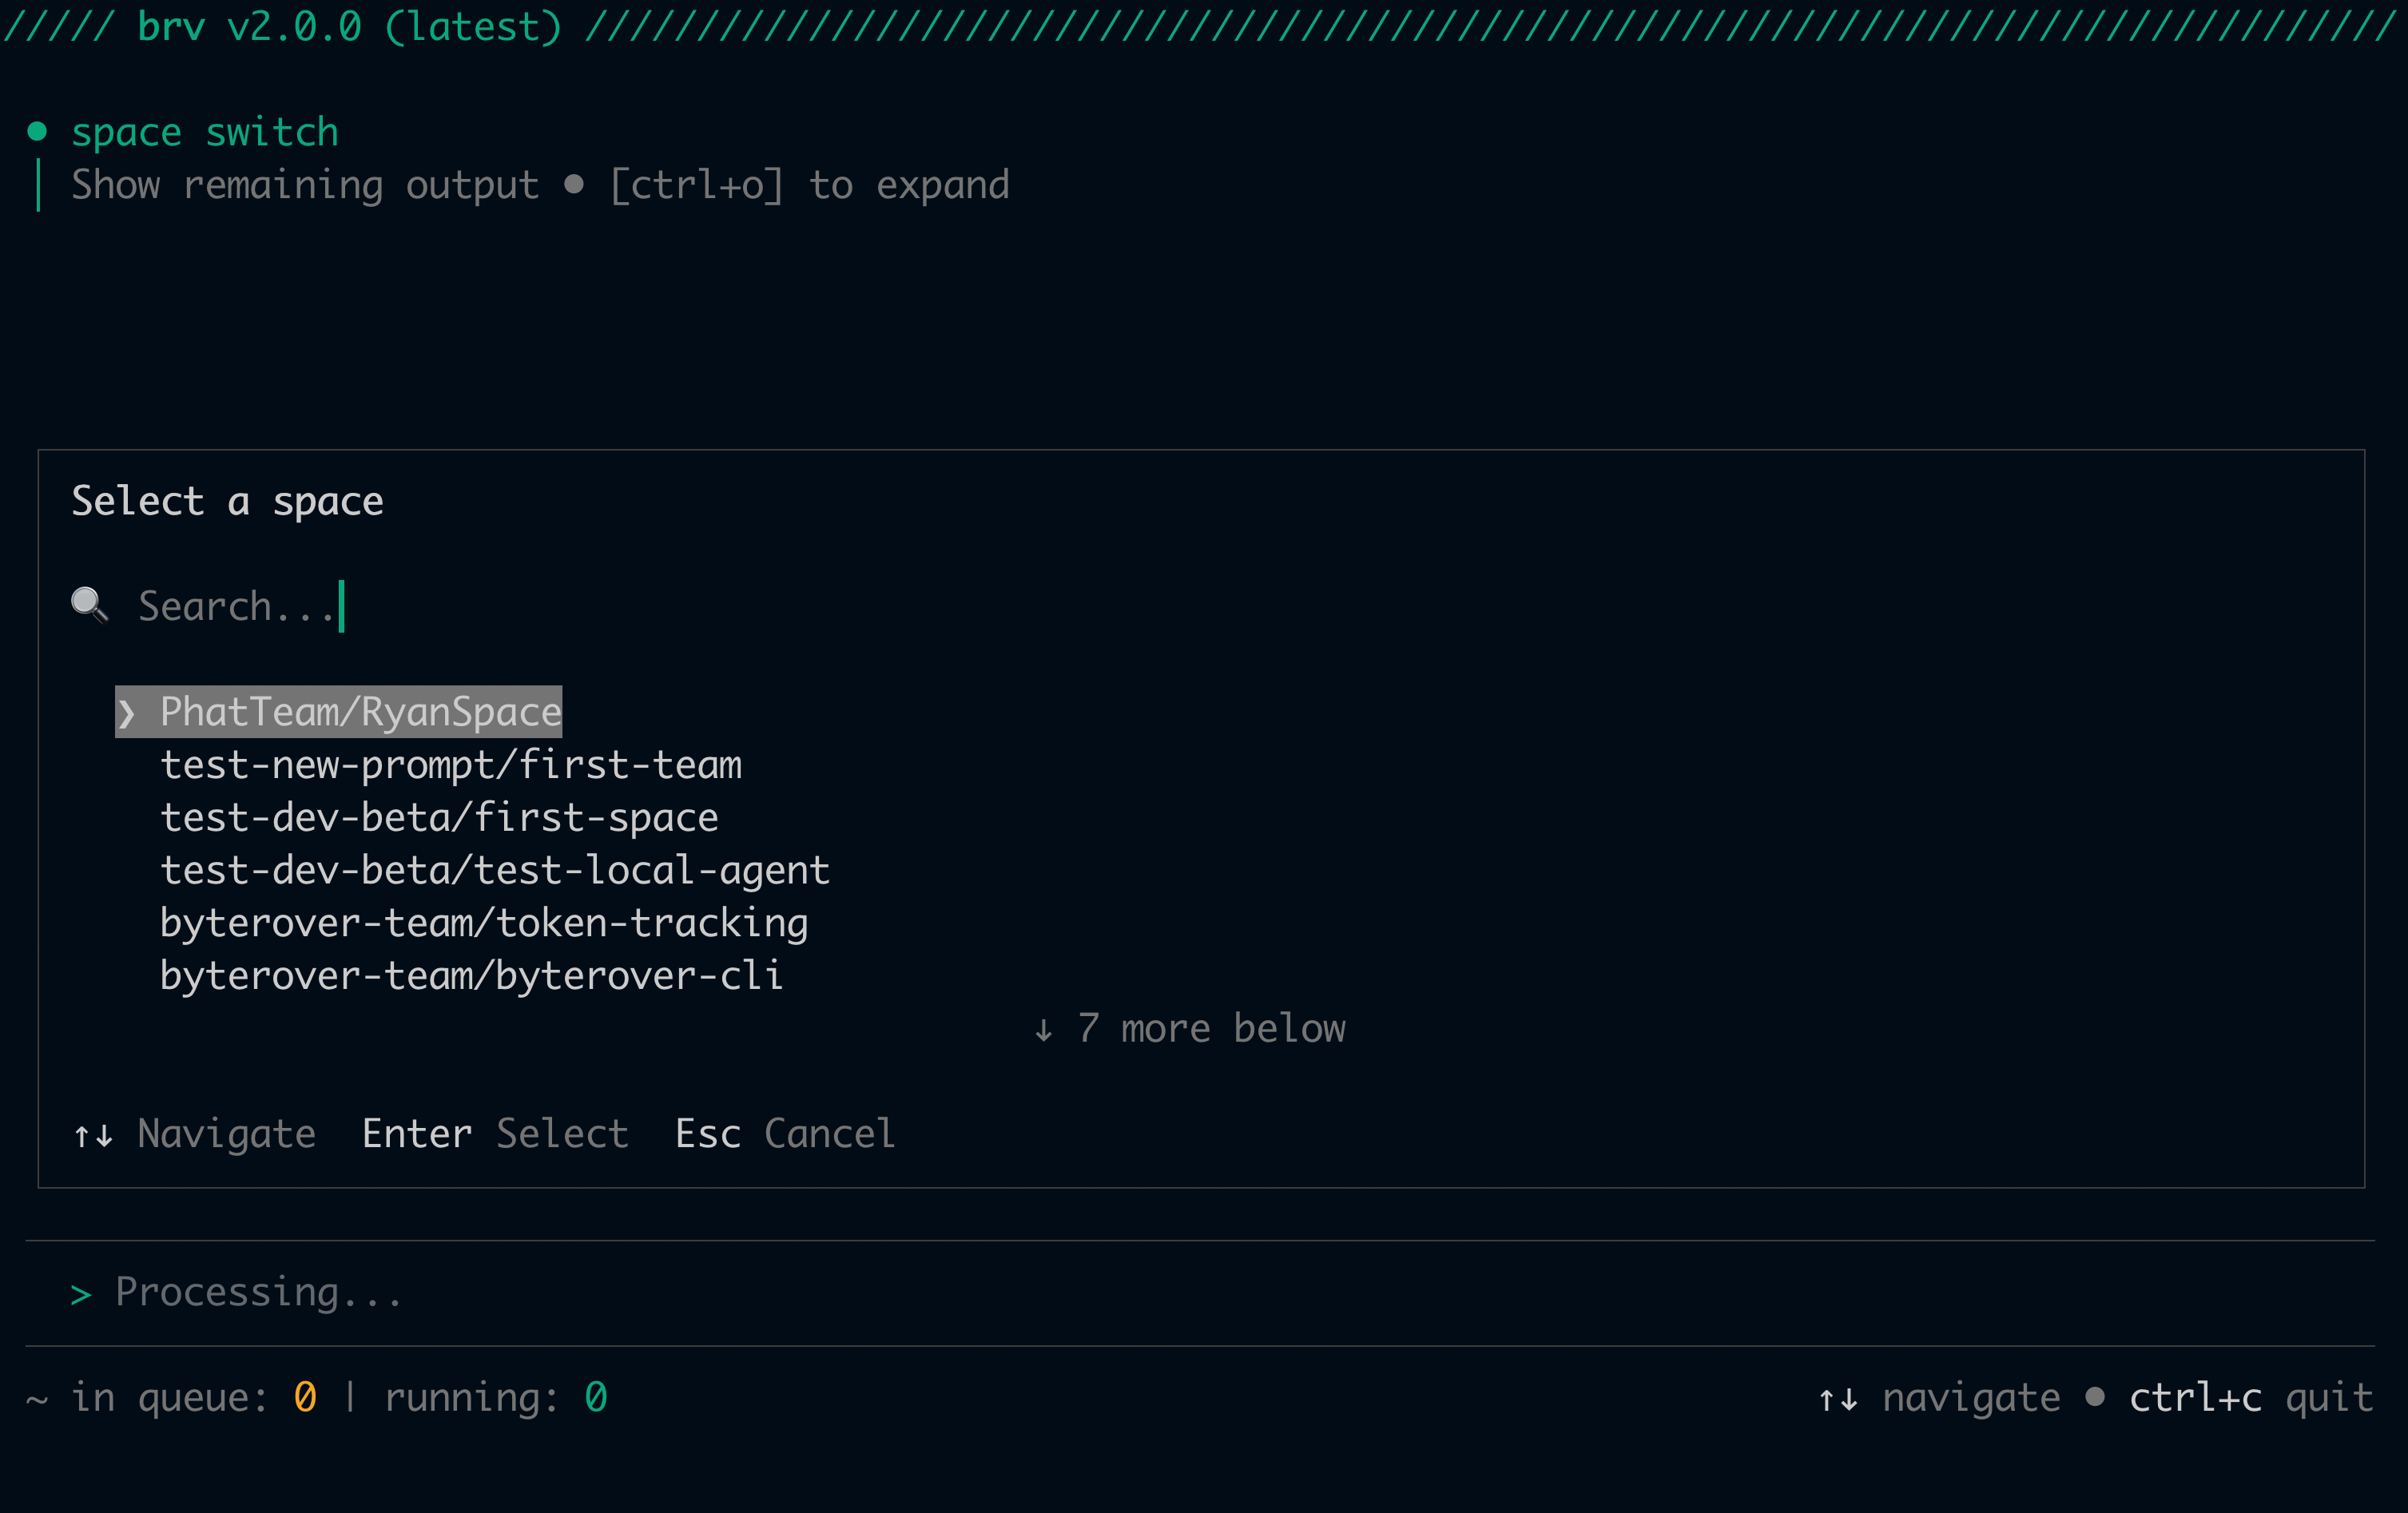The width and height of the screenshot is (2408, 1513).
Task: Click the Enter Select action hint
Action: (494, 1133)
